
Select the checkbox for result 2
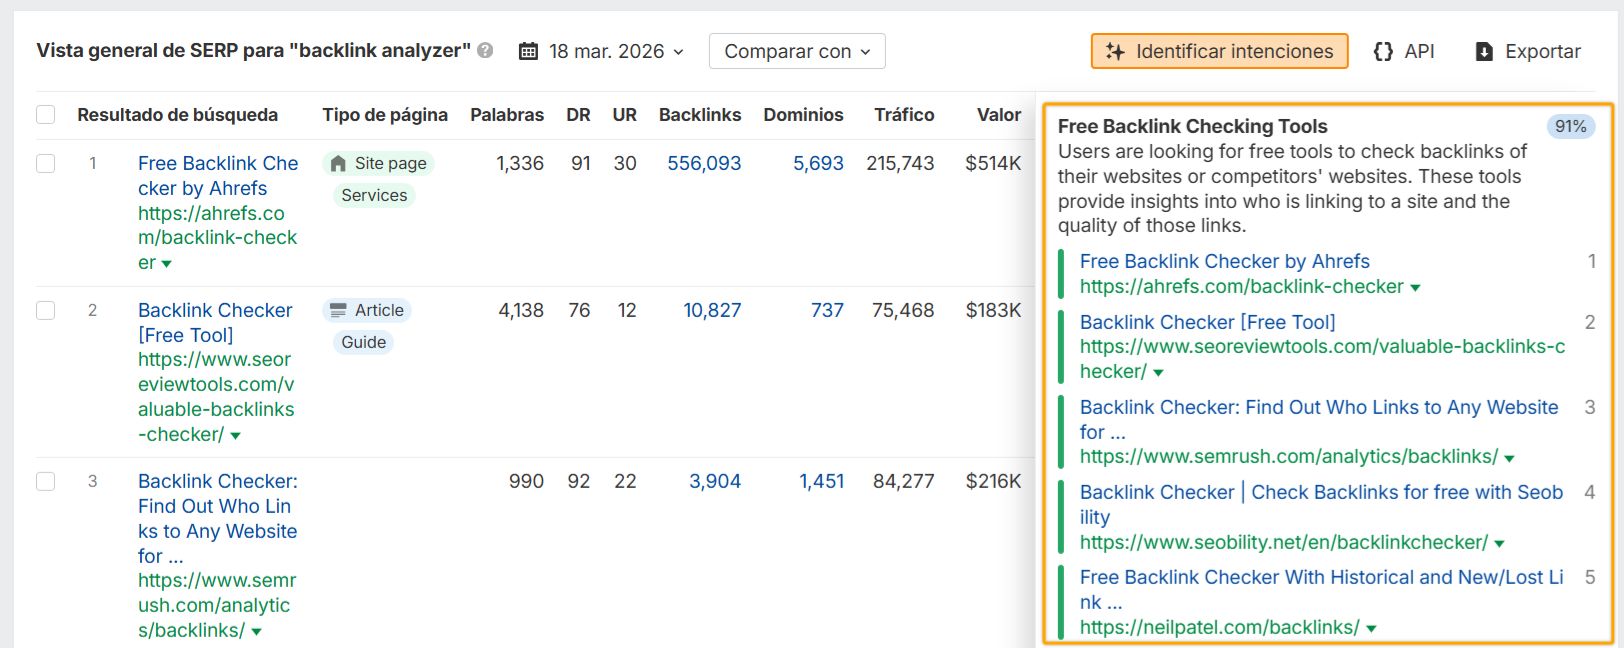[x=46, y=310]
